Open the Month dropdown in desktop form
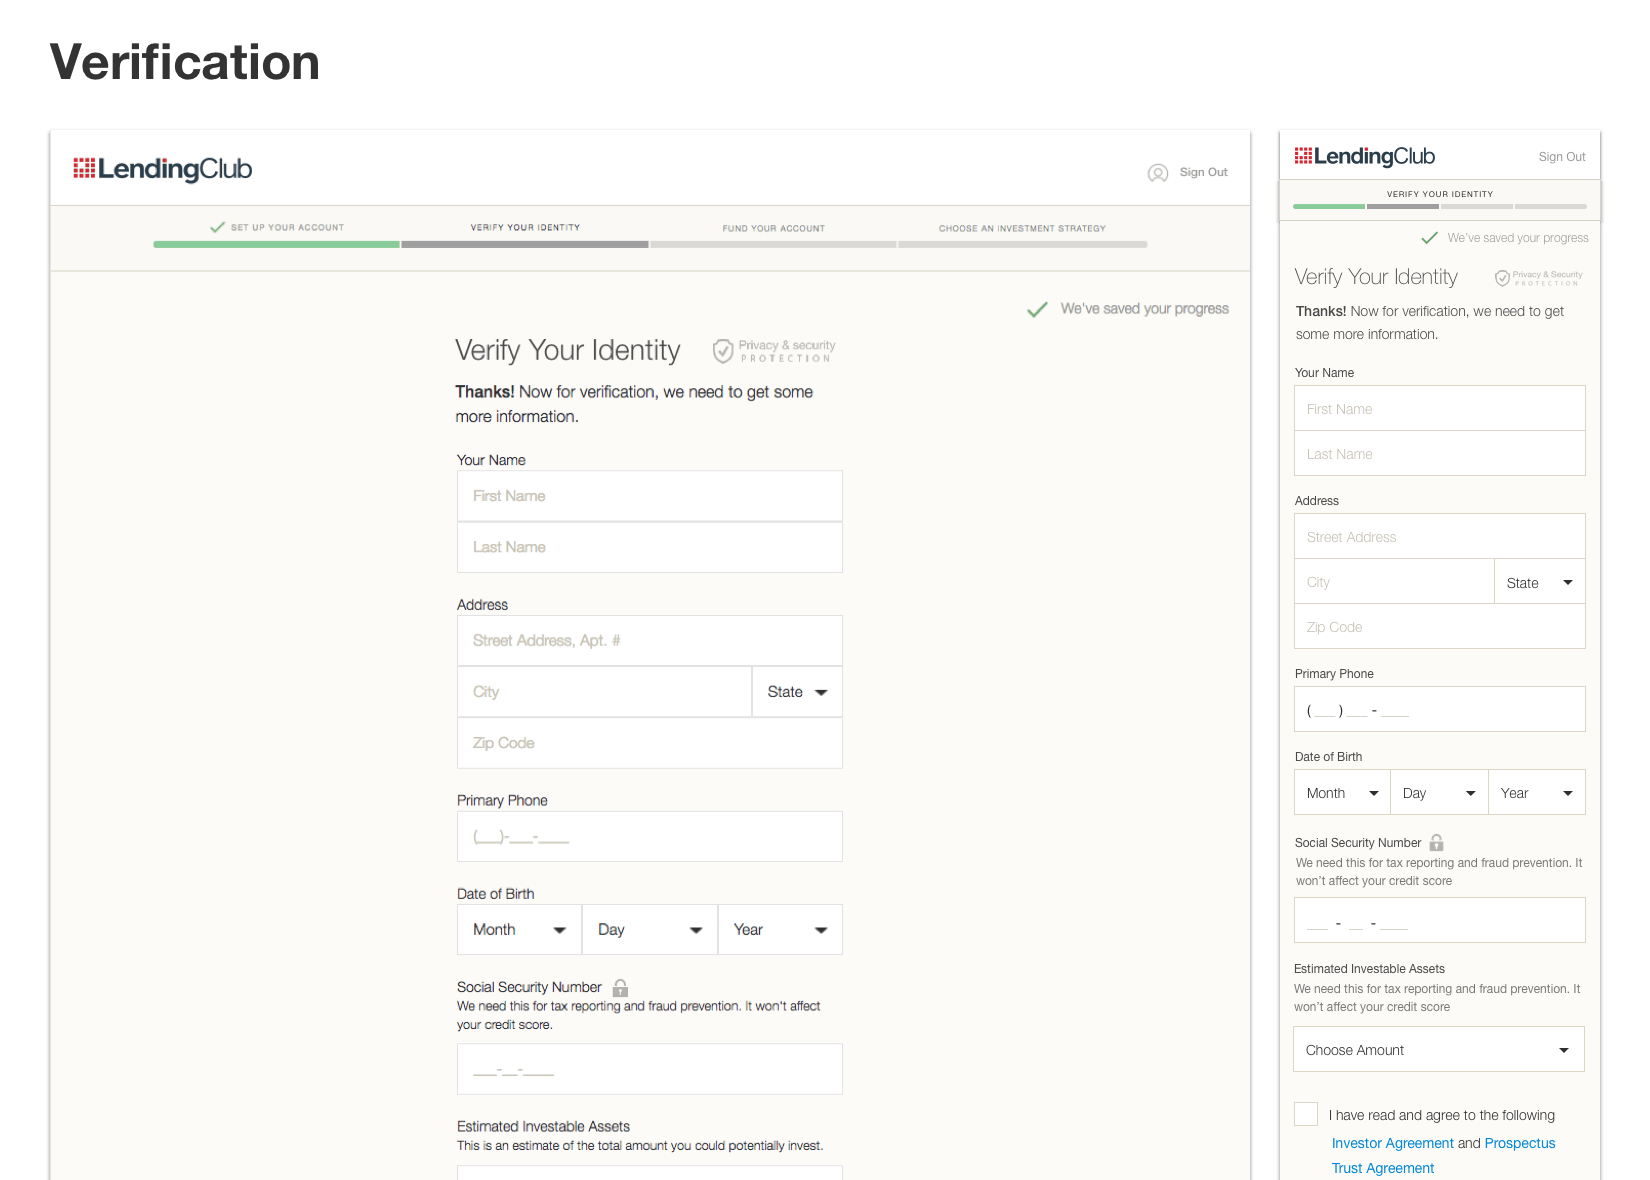Viewport: 1650px width, 1180px height. point(520,930)
